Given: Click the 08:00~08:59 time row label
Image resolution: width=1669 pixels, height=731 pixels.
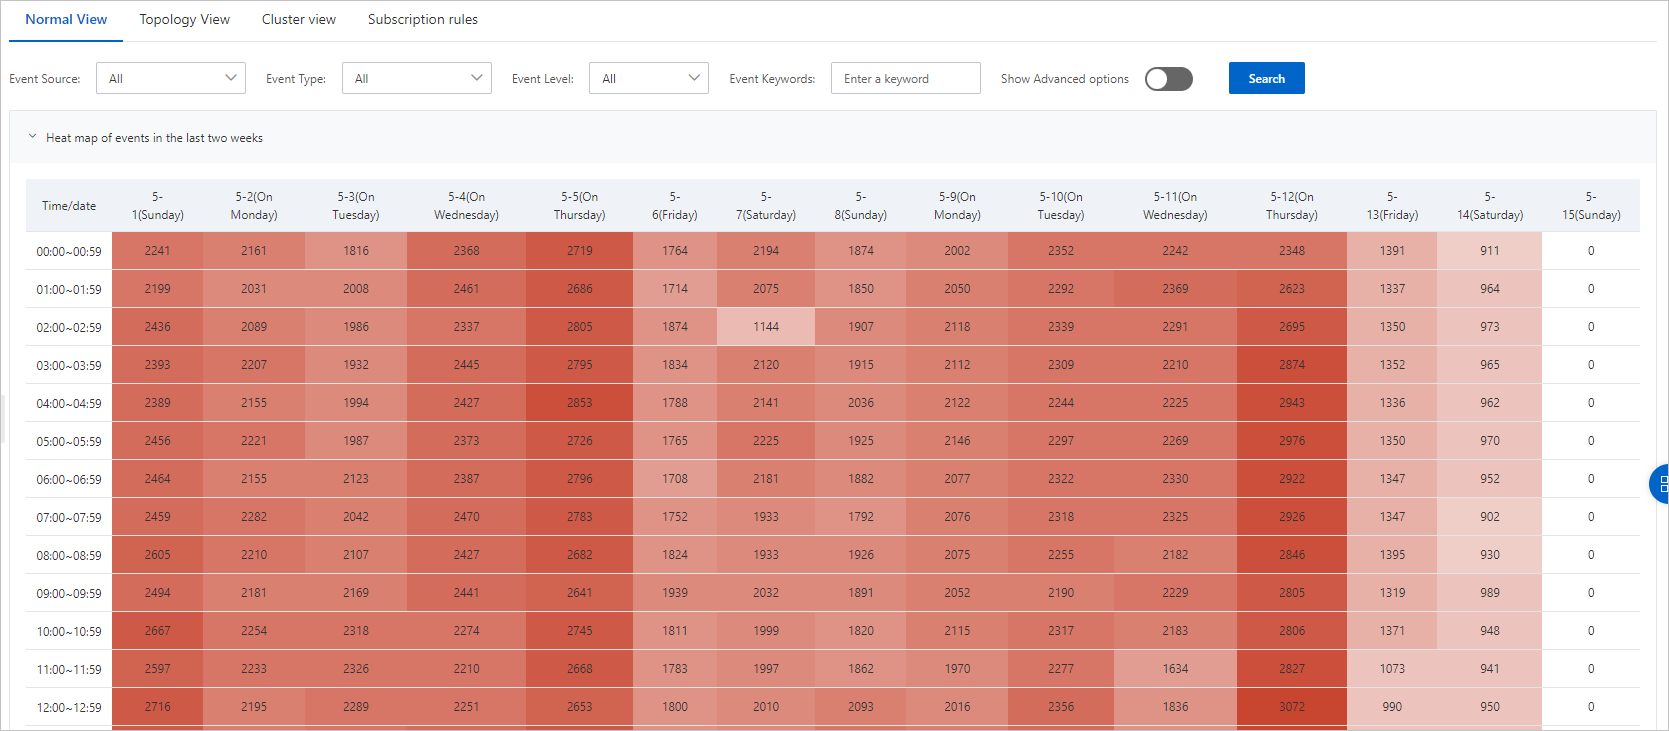Looking at the screenshot, I should pos(69,555).
